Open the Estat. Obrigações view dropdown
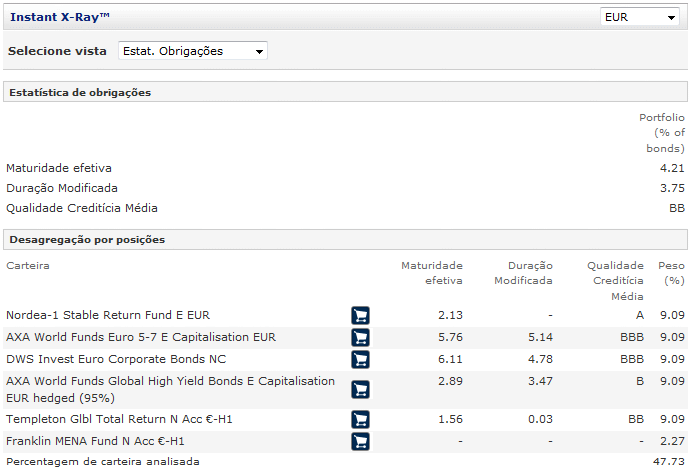The height and width of the screenshot is (471, 693). tap(193, 51)
